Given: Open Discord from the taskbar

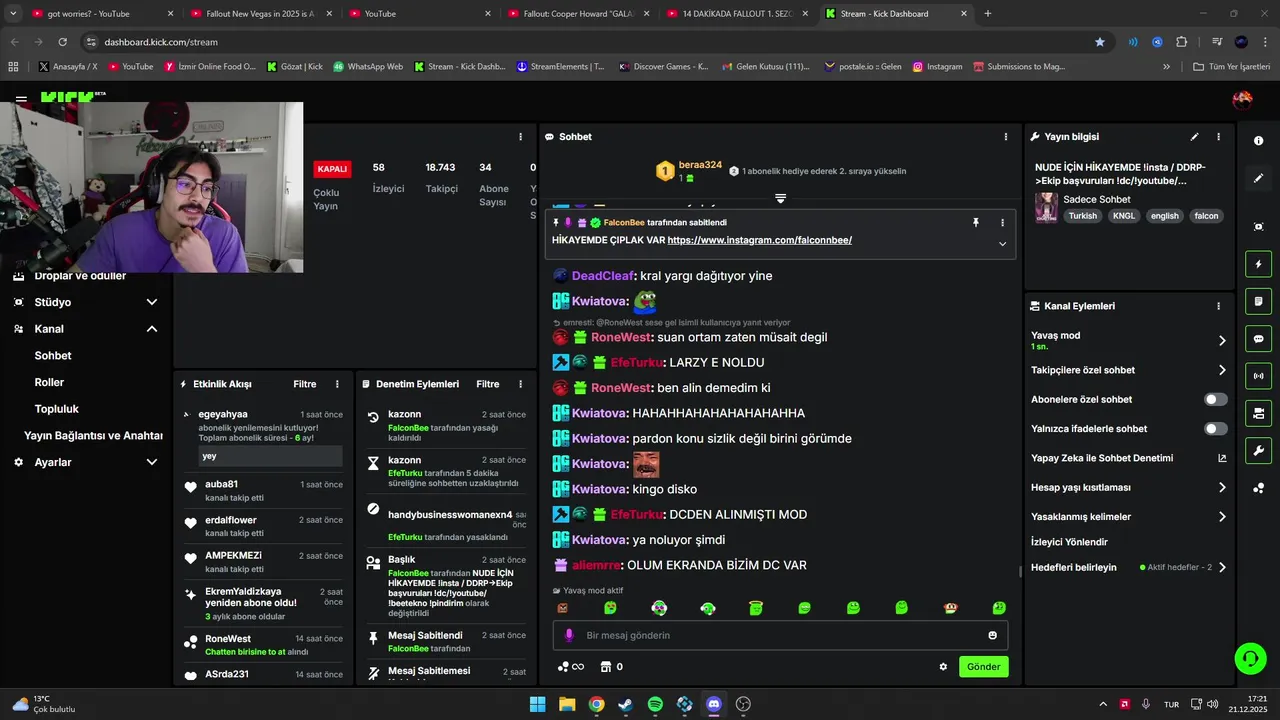Looking at the screenshot, I should [714, 704].
